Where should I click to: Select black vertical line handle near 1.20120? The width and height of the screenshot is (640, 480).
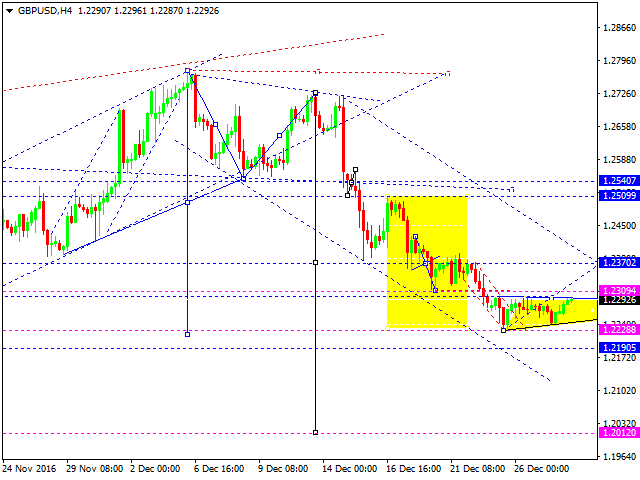coord(315,433)
